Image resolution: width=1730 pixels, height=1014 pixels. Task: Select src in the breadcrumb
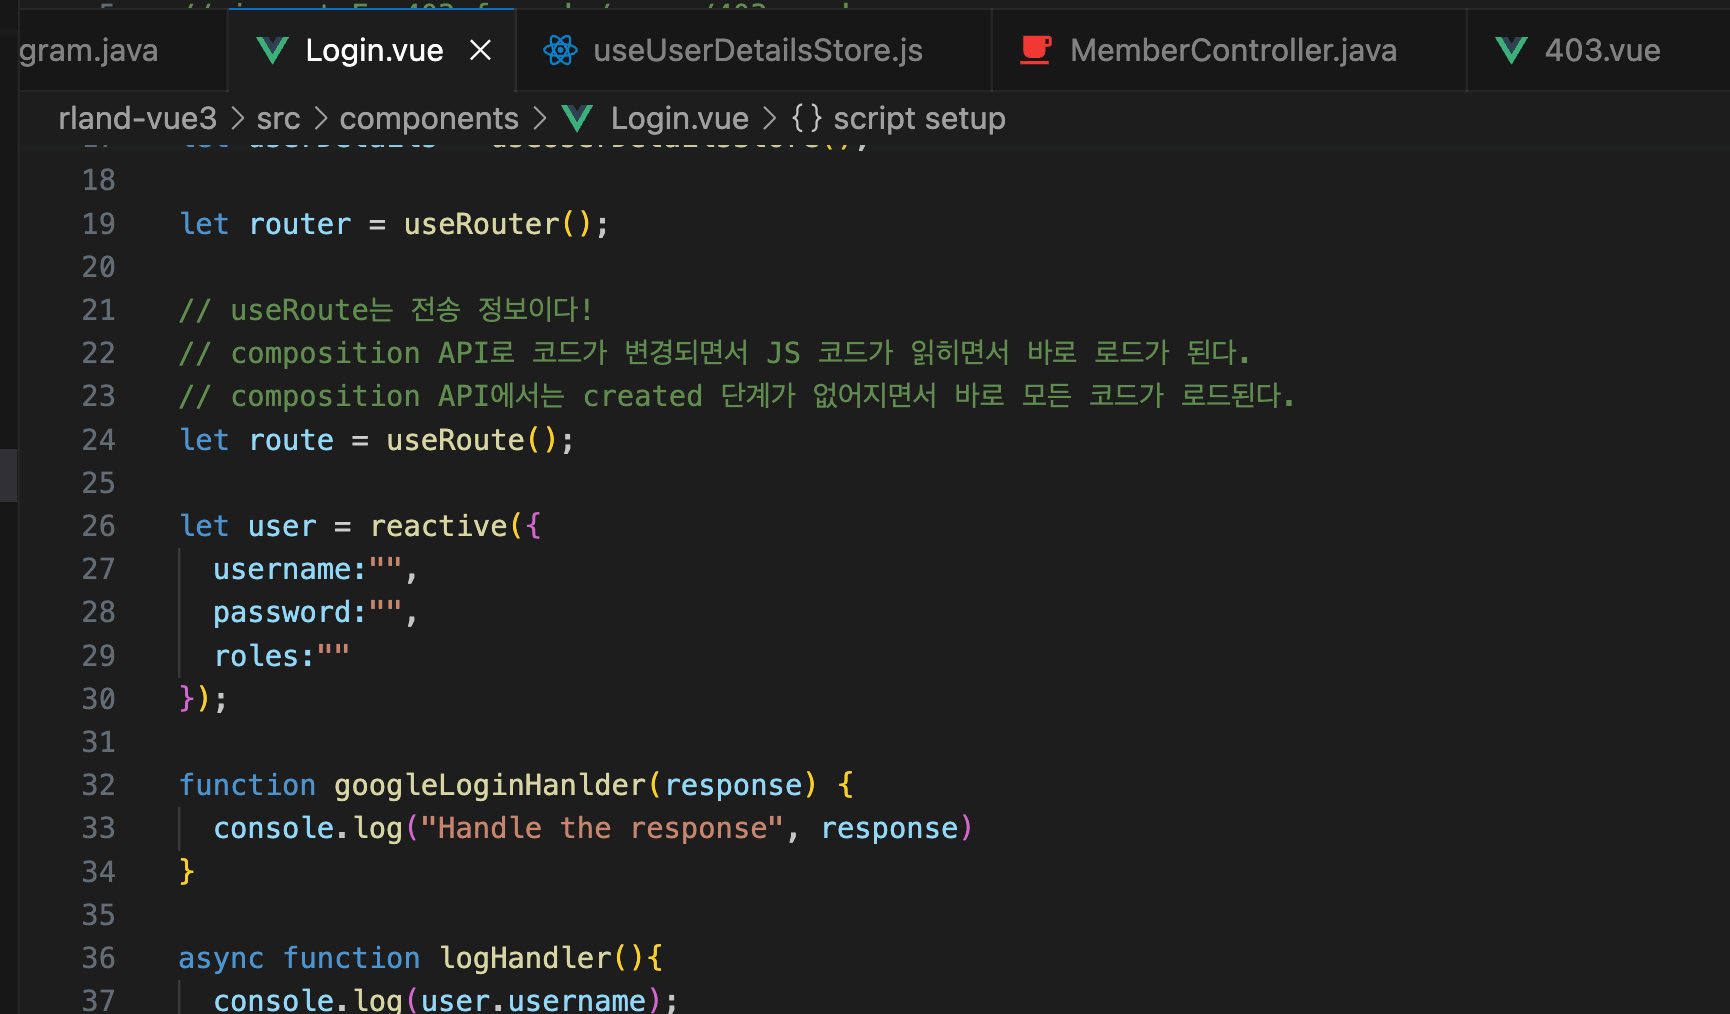(x=278, y=118)
